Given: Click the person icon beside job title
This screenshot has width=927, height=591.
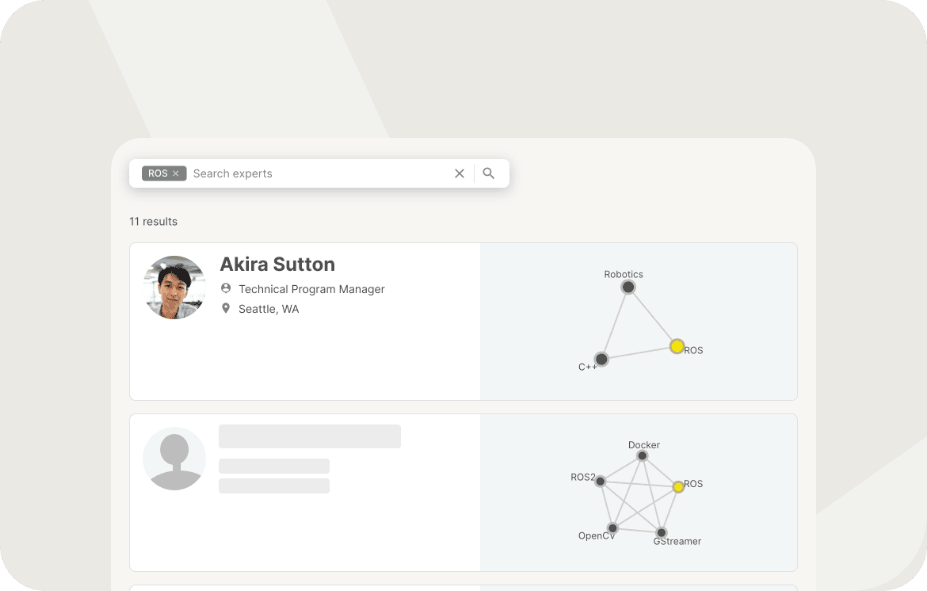Looking at the screenshot, I should (226, 289).
